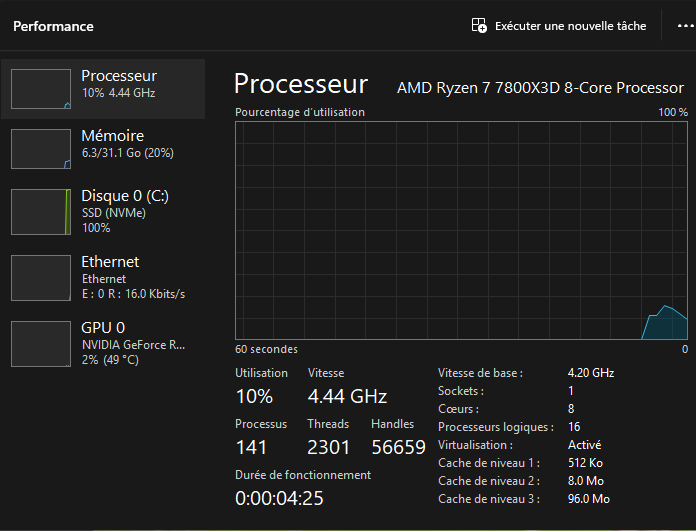Click the Exécuter une nouvelle tâche icon

click(x=479, y=25)
